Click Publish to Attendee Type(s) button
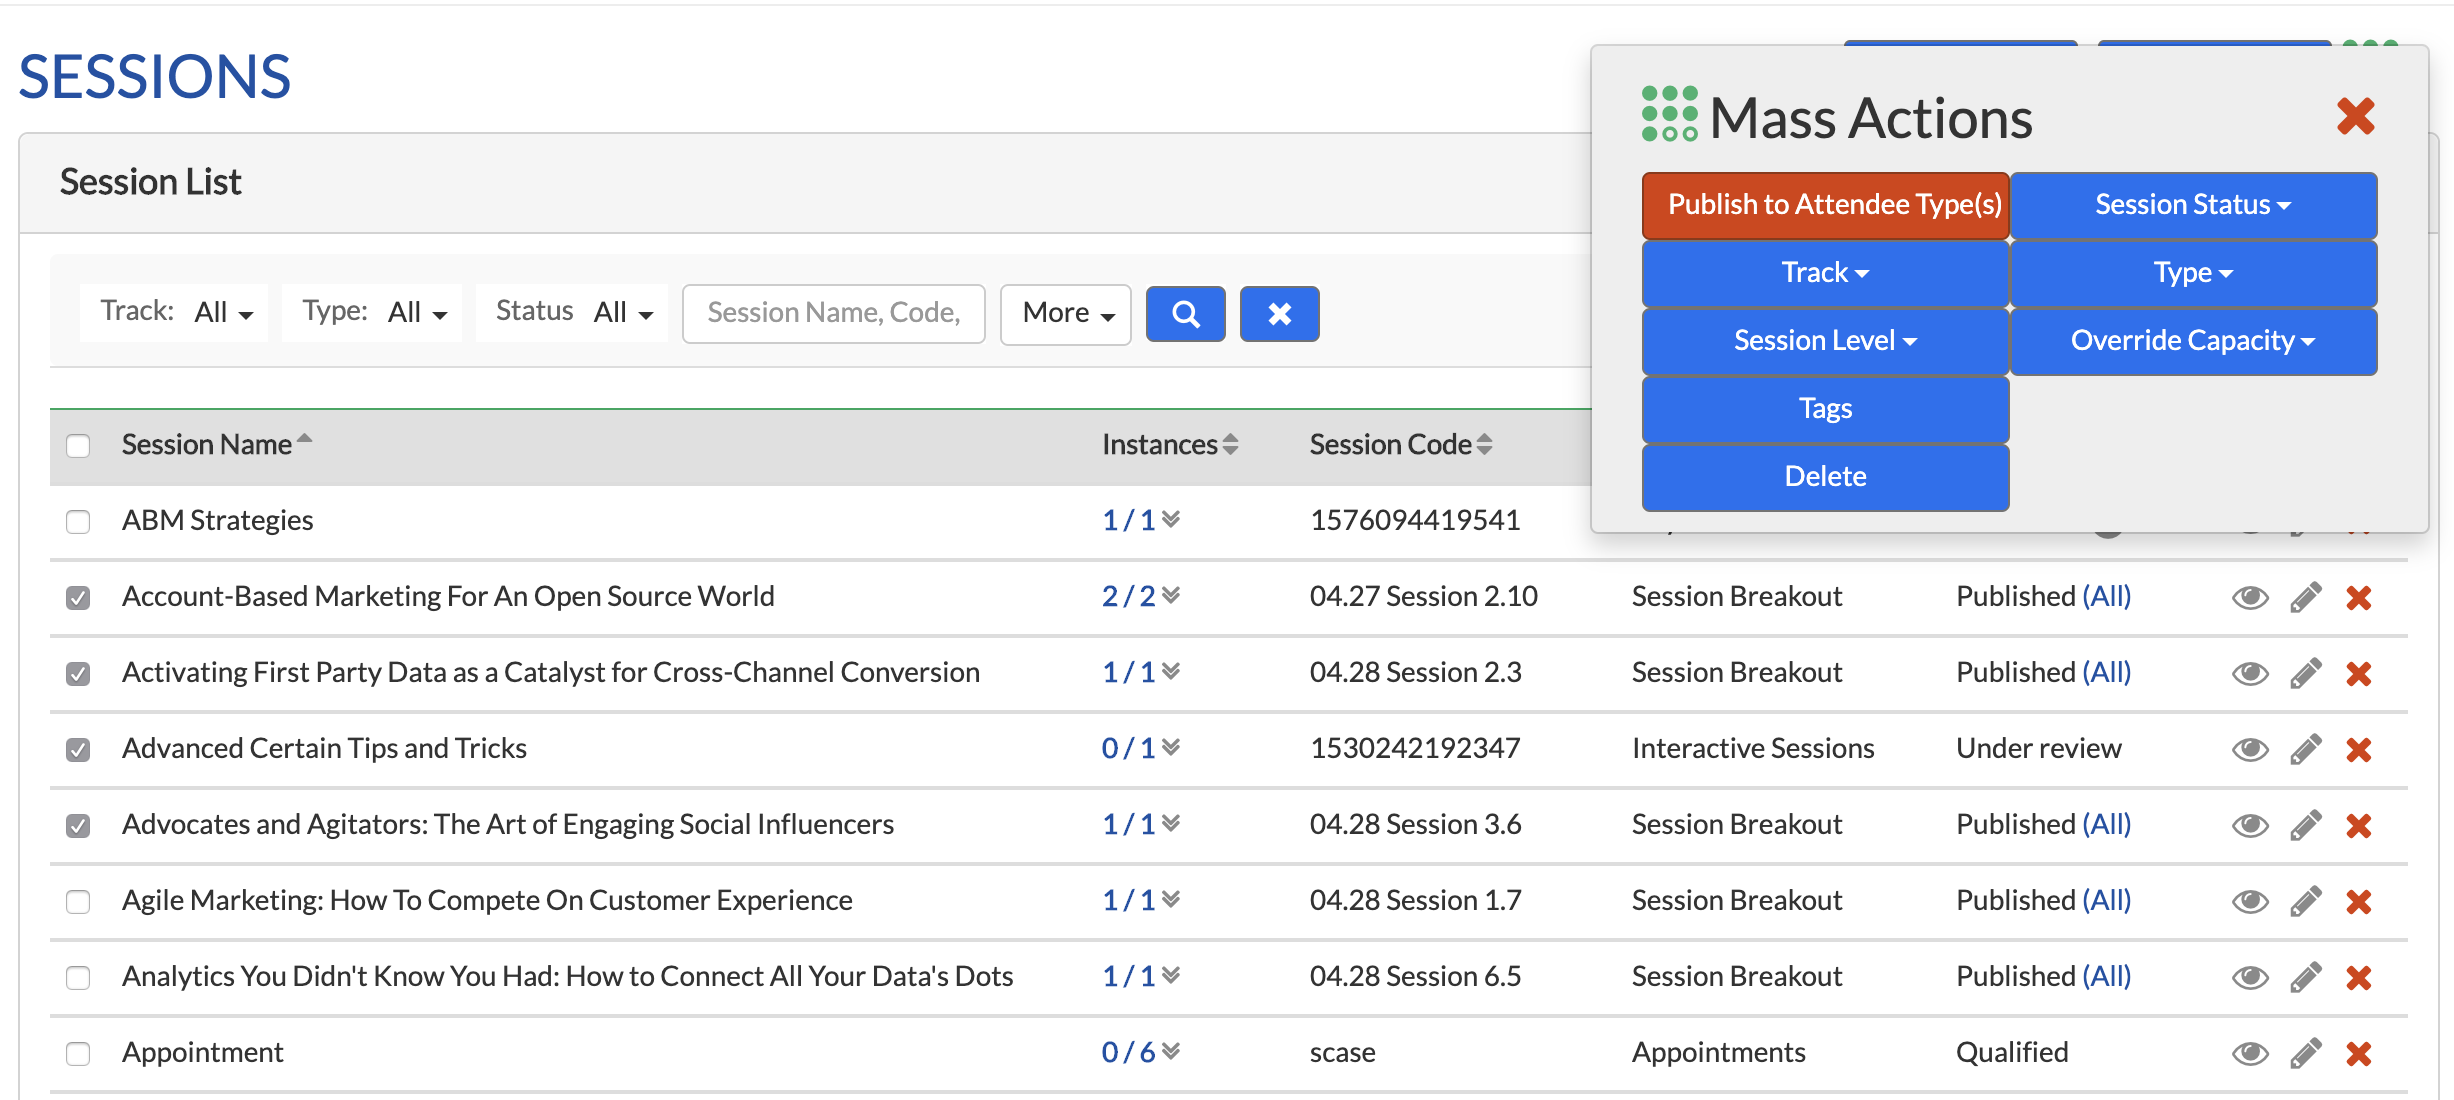Image resolution: width=2454 pixels, height=1100 pixels. pyautogui.click(x=1825, y=205)
